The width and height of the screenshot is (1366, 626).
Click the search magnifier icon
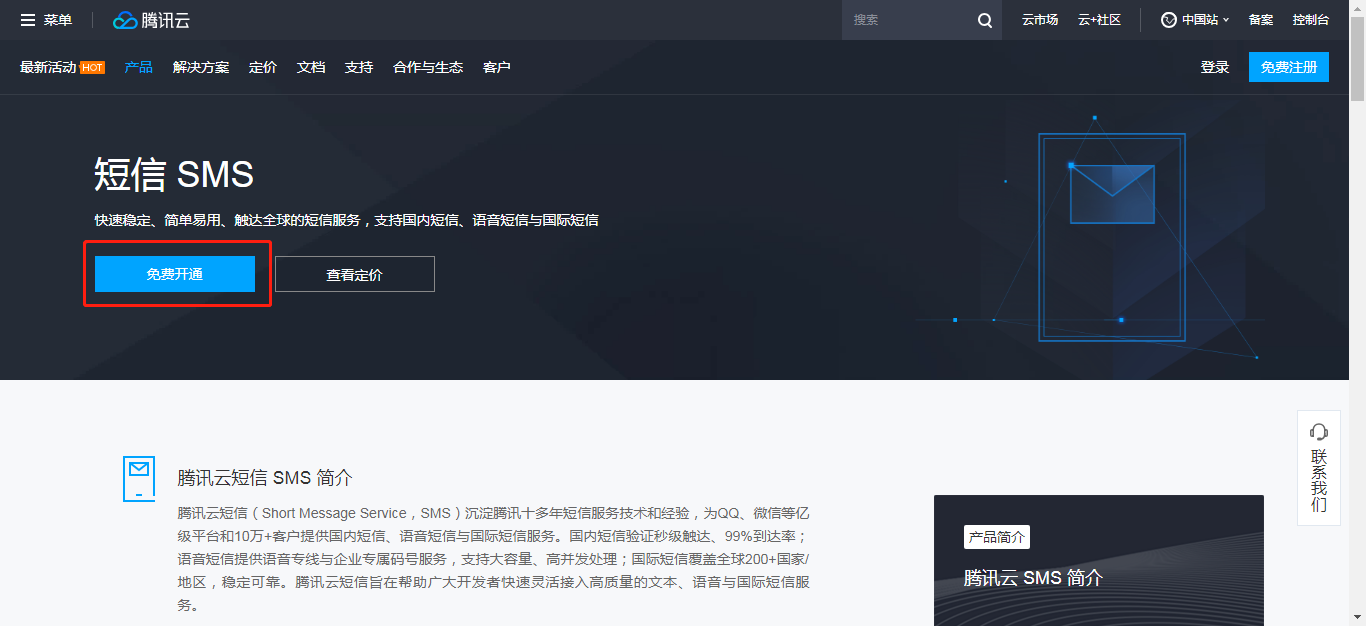(985, 20)
